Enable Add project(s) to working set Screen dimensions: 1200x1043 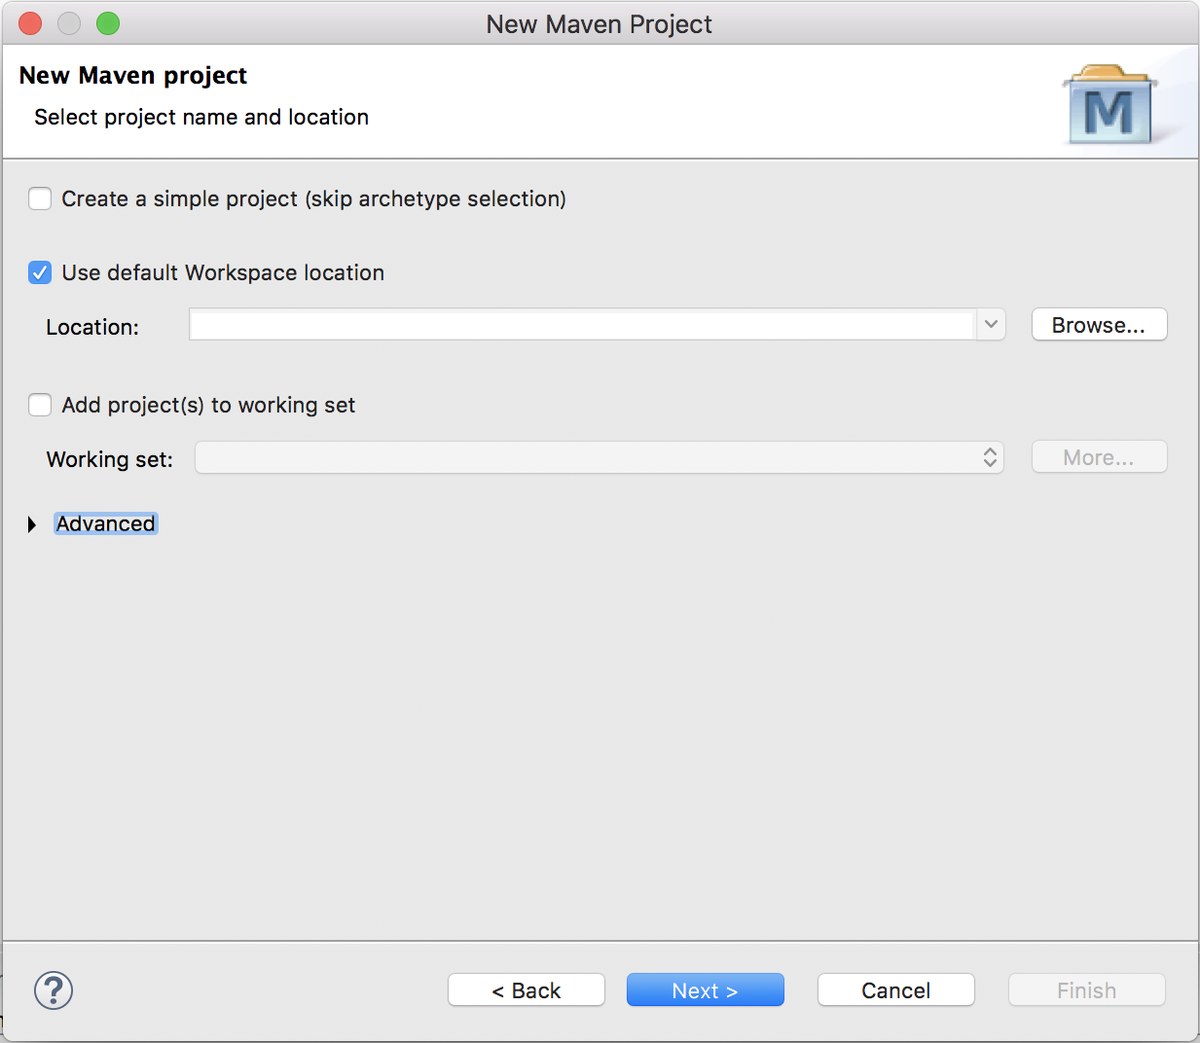[x=40, y=405]
